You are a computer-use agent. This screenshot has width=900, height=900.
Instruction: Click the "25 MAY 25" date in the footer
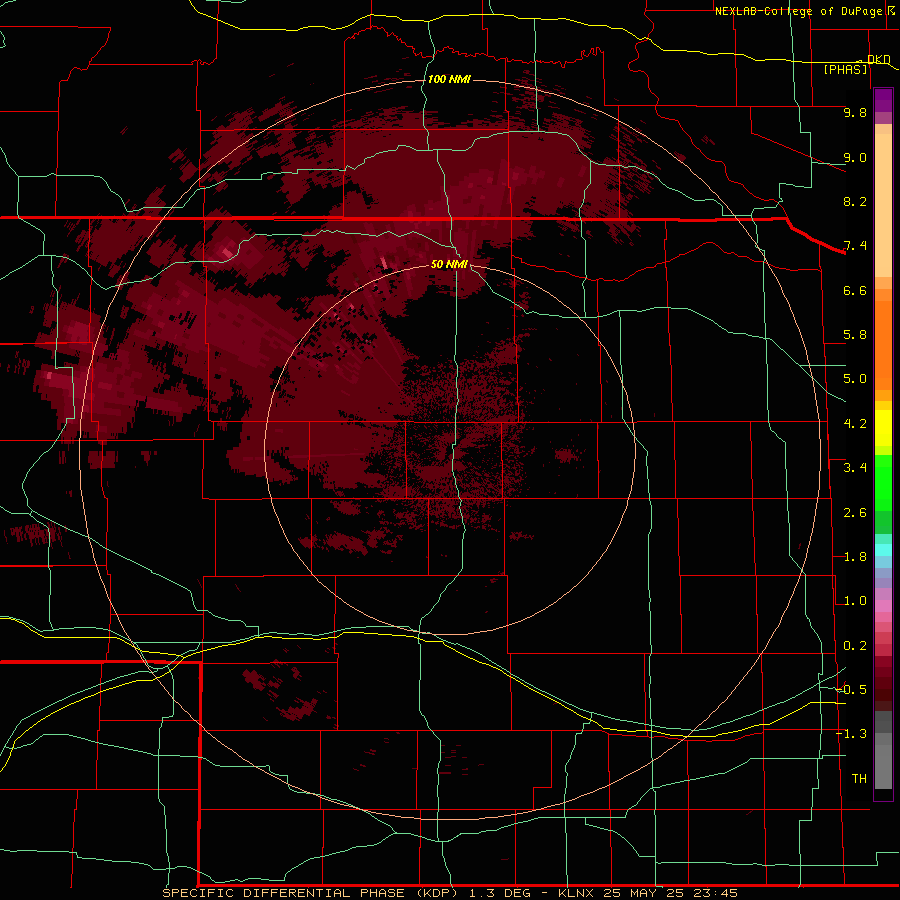645,893
